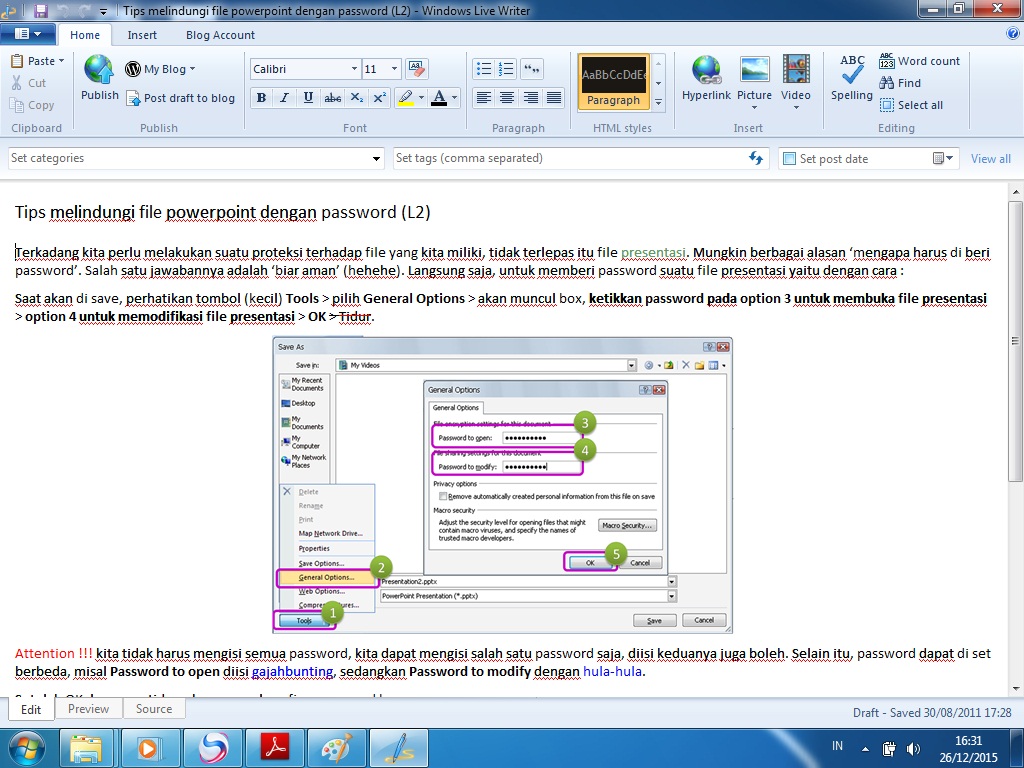Open the Windows Start button
The width and height of the screenshot is (1024, 768).
[x=26, y=748]
